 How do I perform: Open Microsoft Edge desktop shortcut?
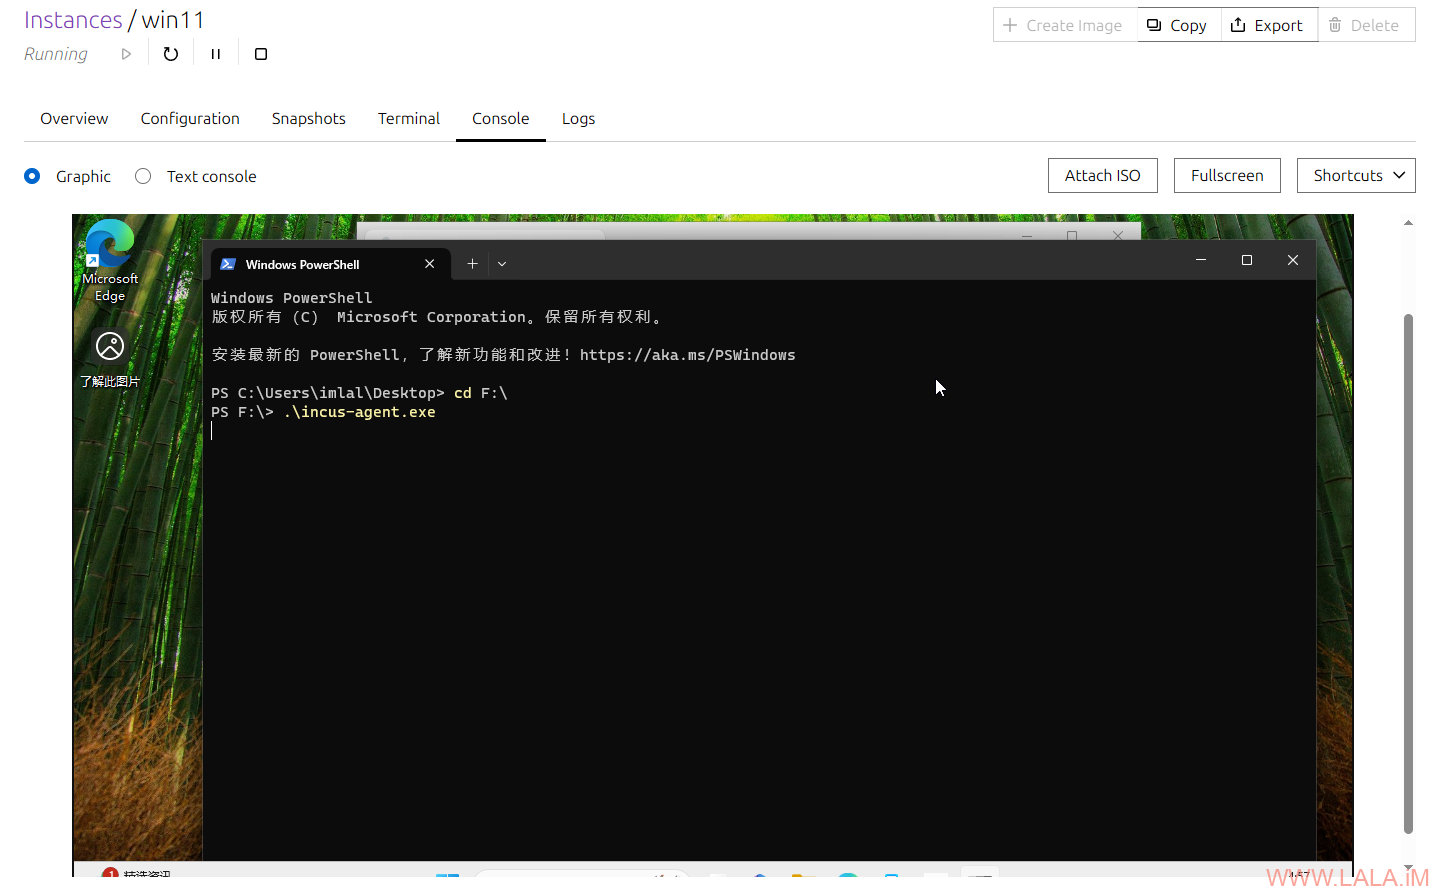[x=110, y=260]
